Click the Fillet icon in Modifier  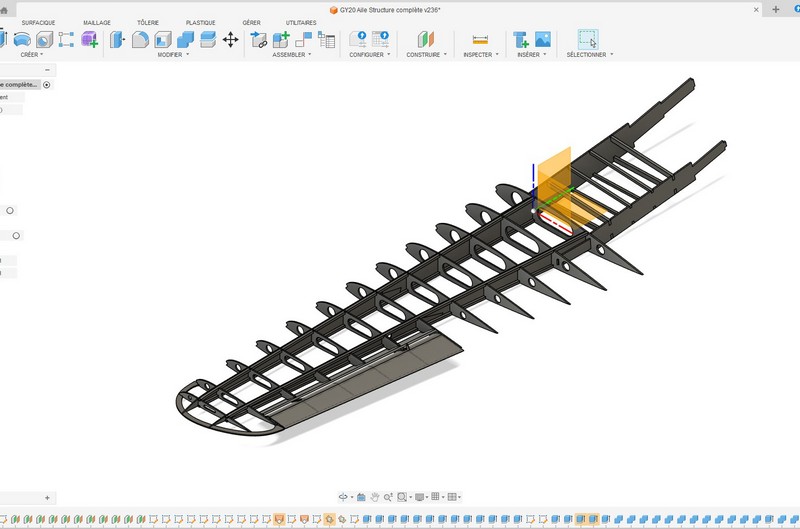(140, 39)
